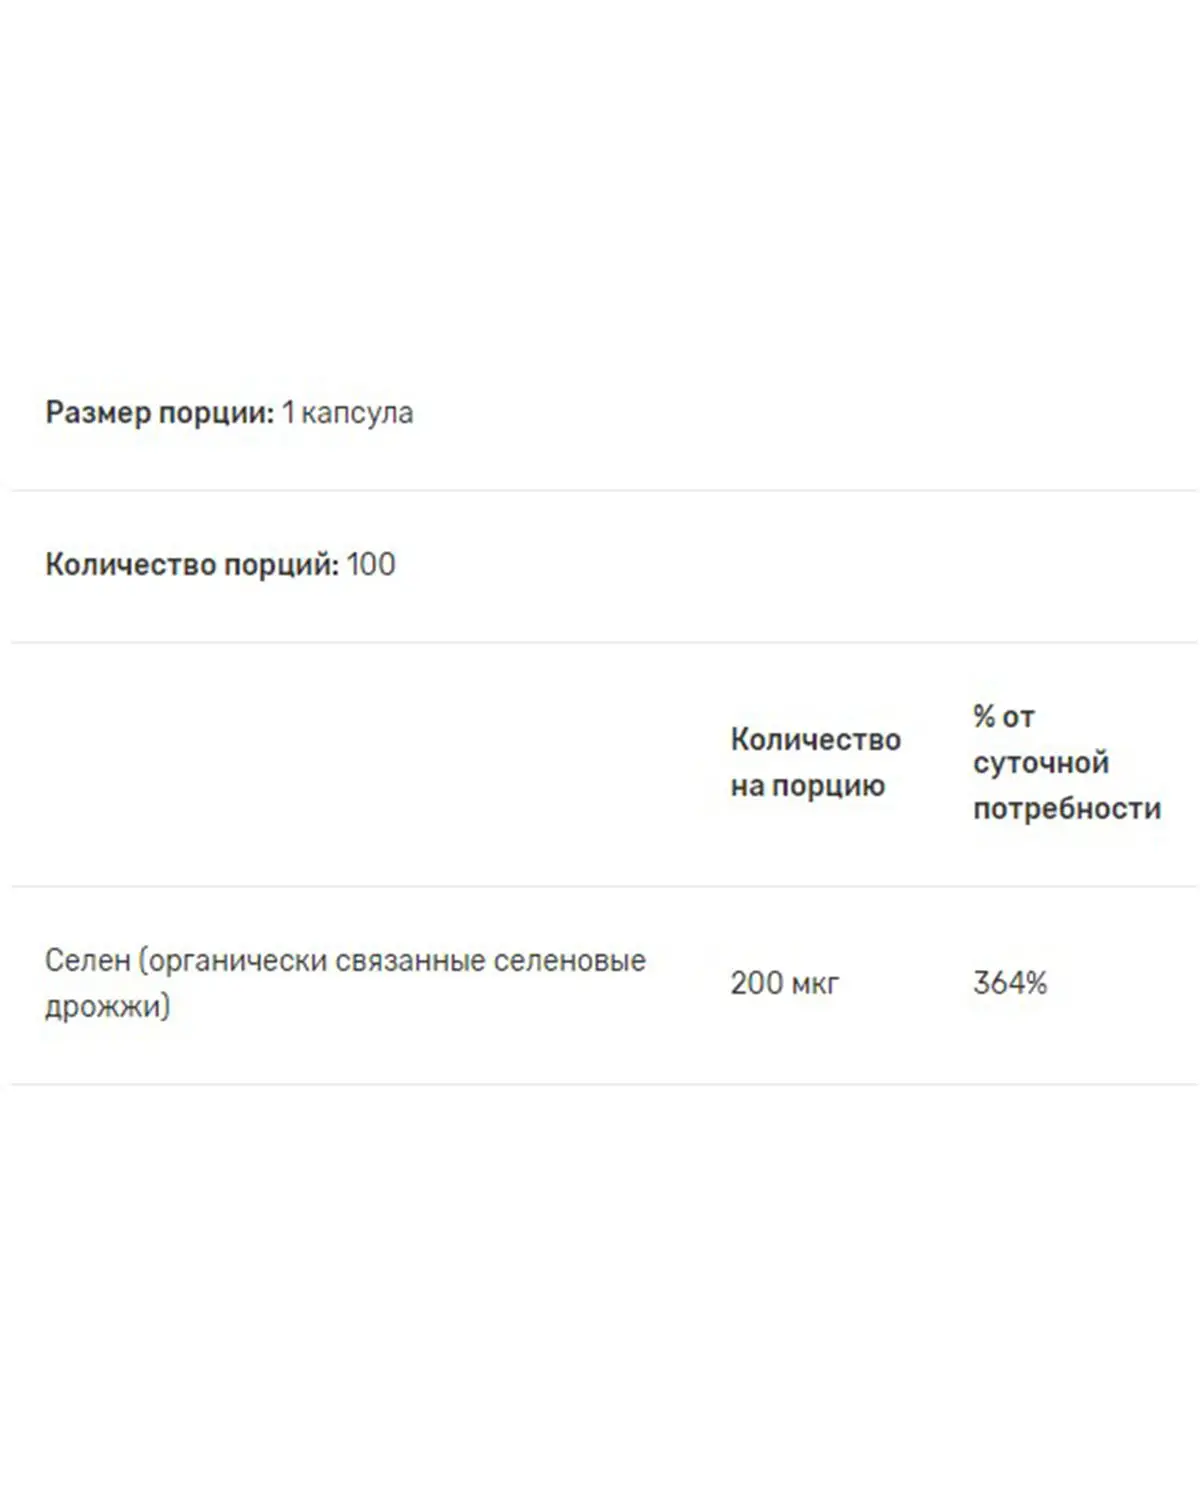1200x1500 pixels.
Task: Click the '% от суточной потребности' column header
Action: click(x=1067, y=762)
